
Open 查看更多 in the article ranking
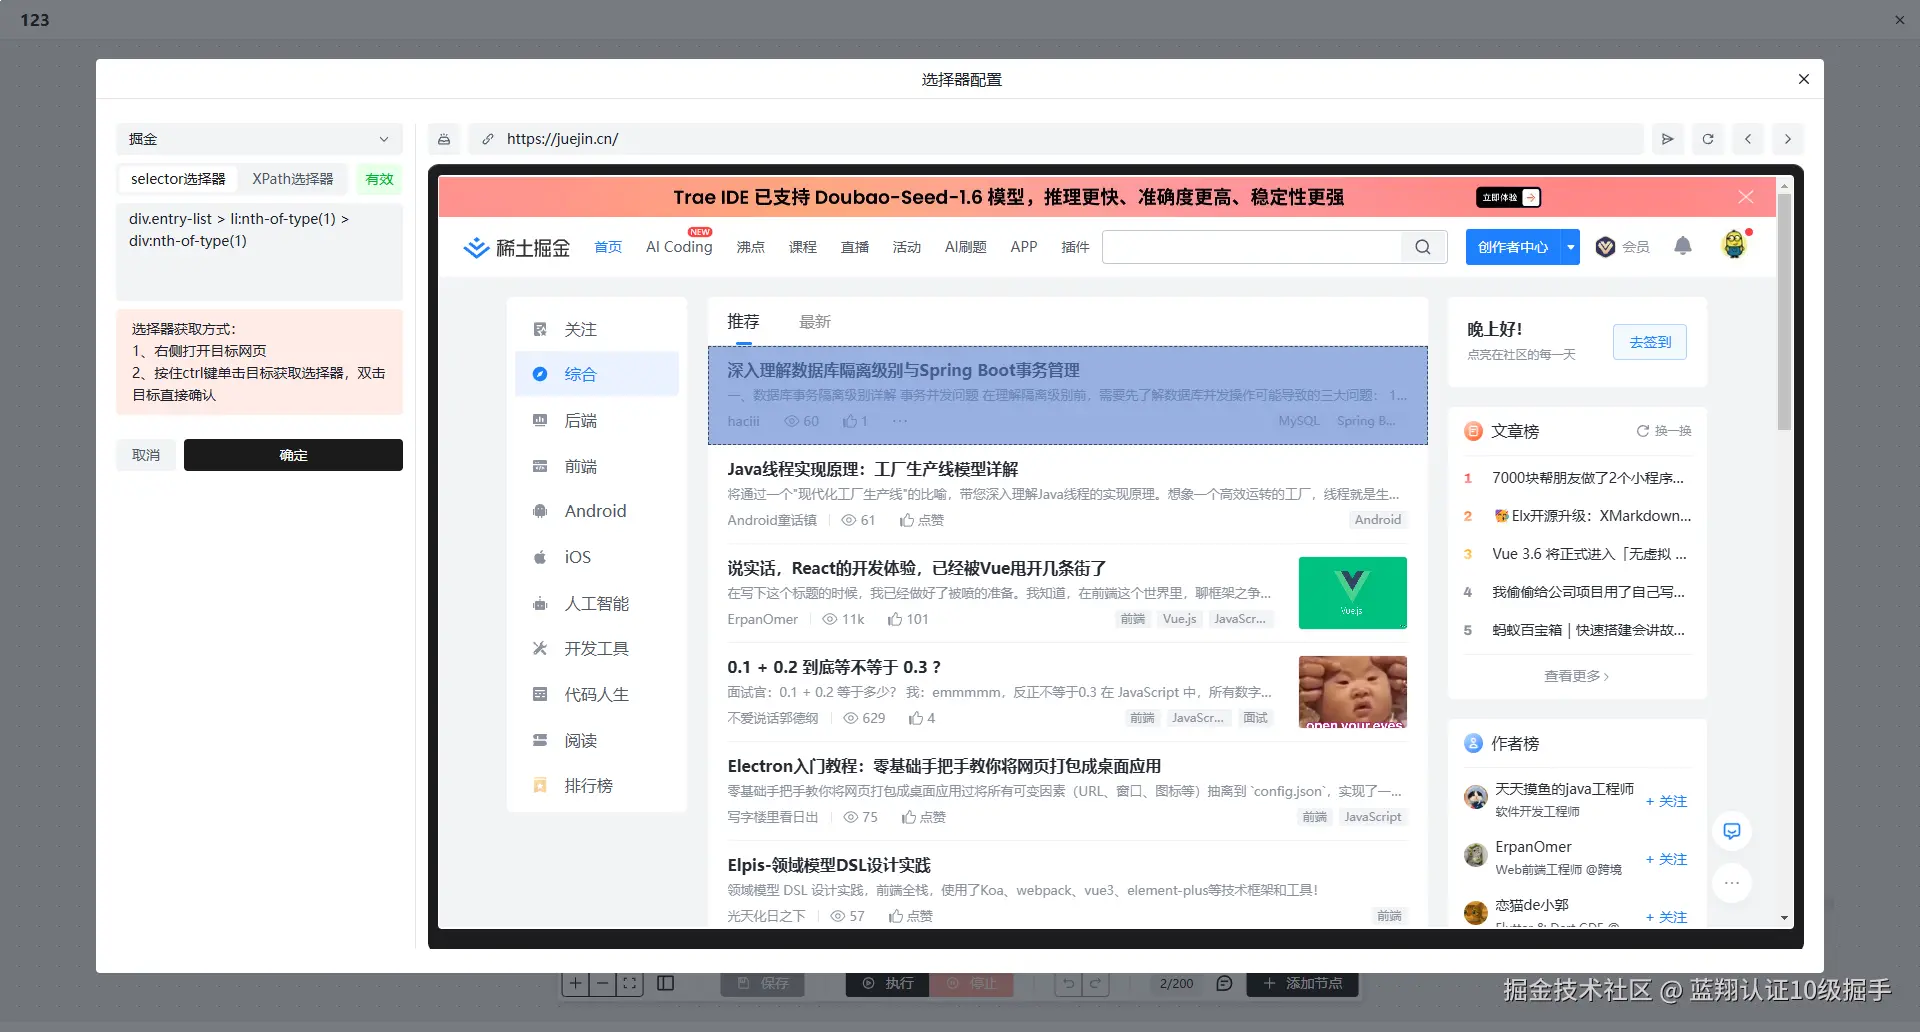pos(1577,676)
